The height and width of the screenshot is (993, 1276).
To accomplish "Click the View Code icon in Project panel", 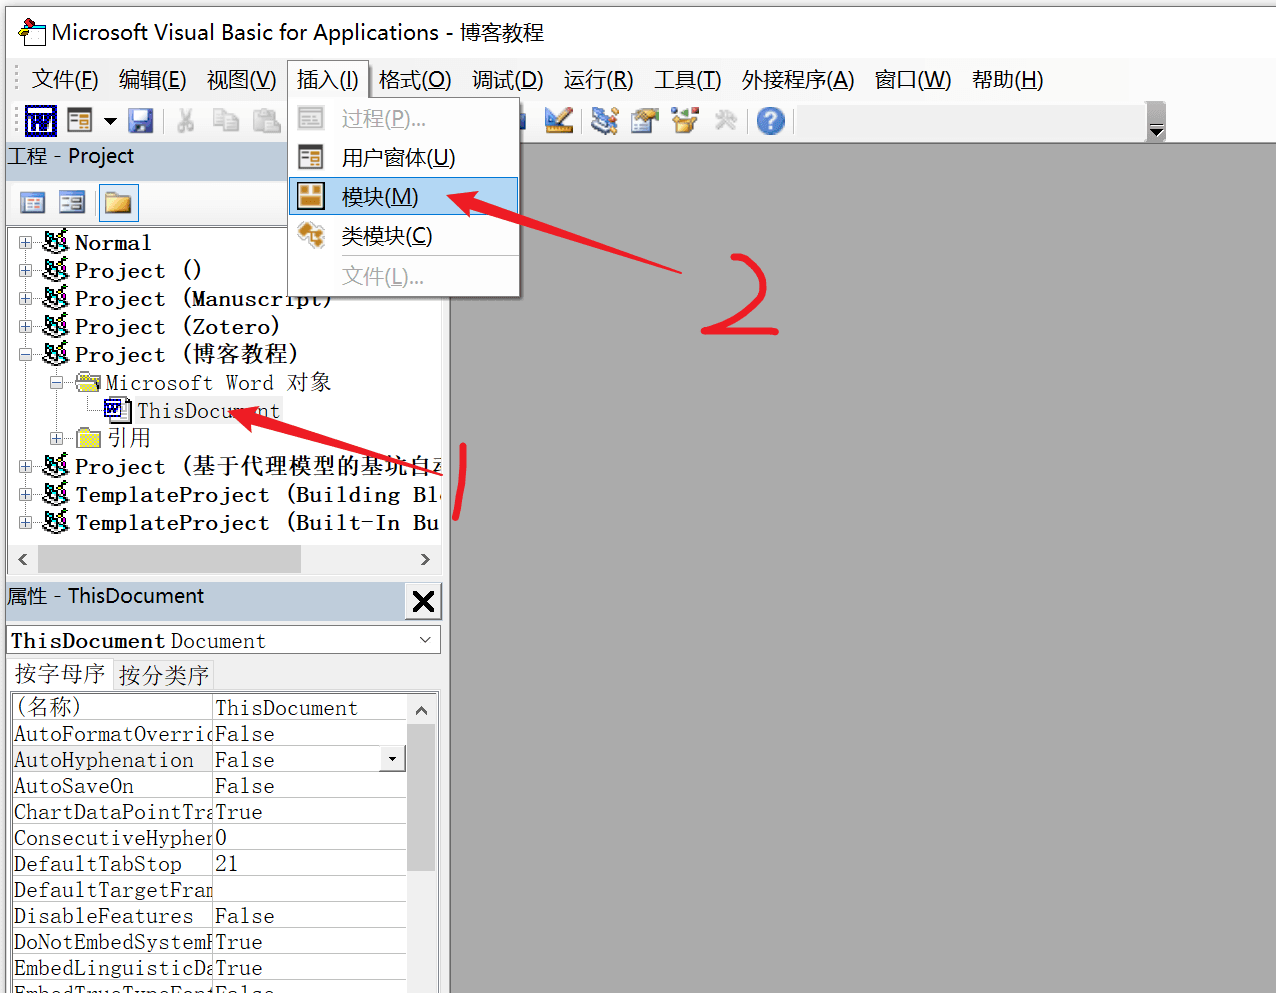I will pos(33,203).
